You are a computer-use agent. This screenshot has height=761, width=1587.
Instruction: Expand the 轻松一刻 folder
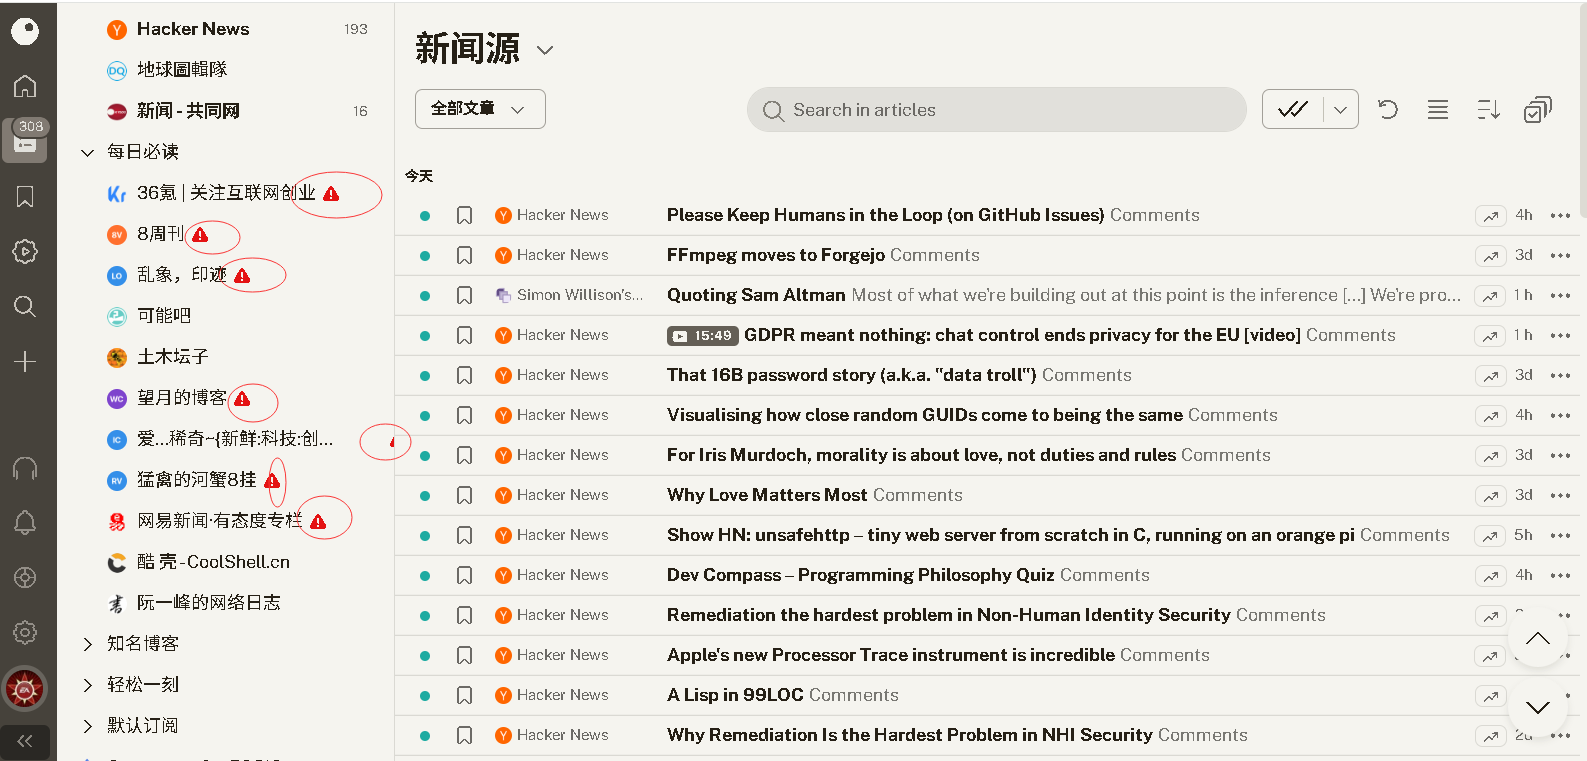click(88, 685)
